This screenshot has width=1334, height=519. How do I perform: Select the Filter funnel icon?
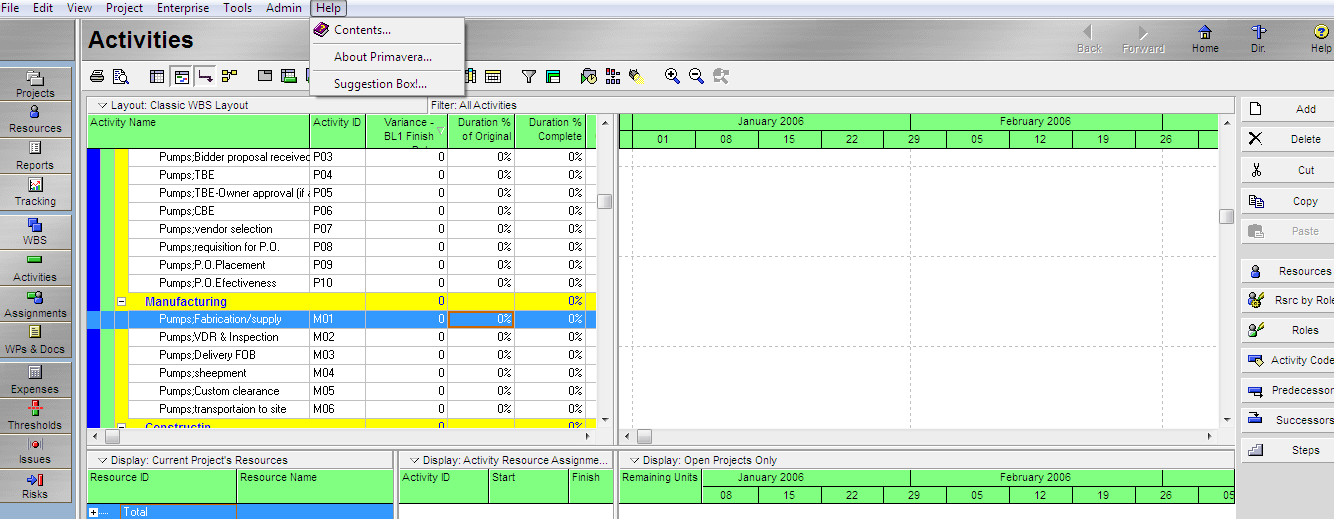pyautogui.click(x=529, y=76)
